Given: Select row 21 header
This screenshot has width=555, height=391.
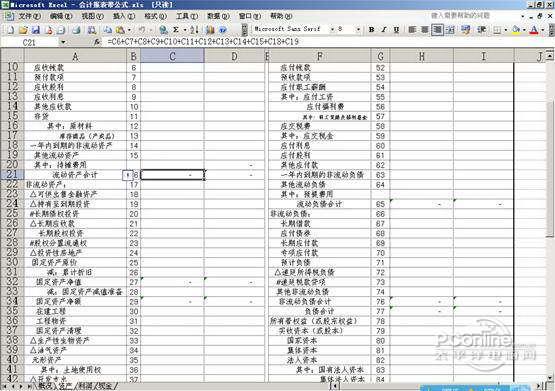Looking at the screenshot, I should (x=12, y=175).
